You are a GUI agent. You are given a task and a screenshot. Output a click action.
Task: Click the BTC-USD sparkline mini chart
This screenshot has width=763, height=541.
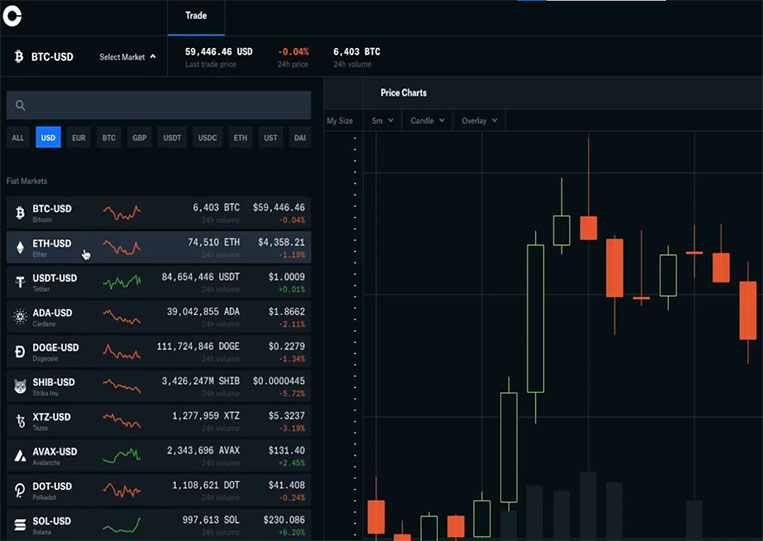pos(122,213)
